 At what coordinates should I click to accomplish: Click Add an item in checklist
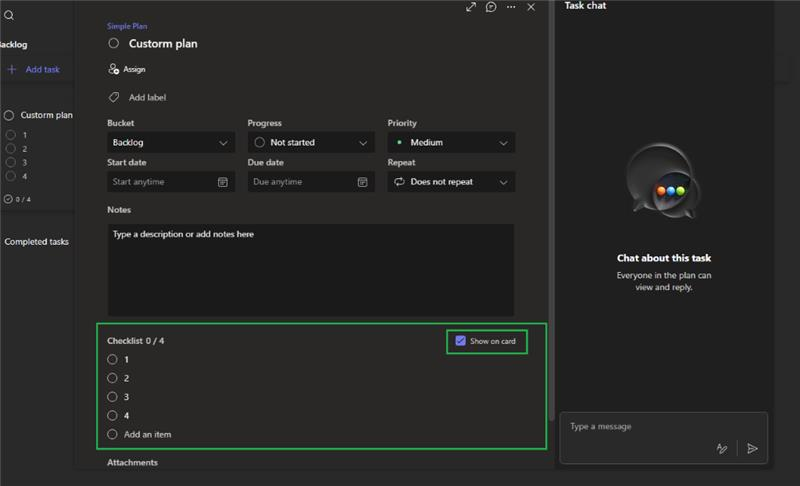(x=147, y=434)
